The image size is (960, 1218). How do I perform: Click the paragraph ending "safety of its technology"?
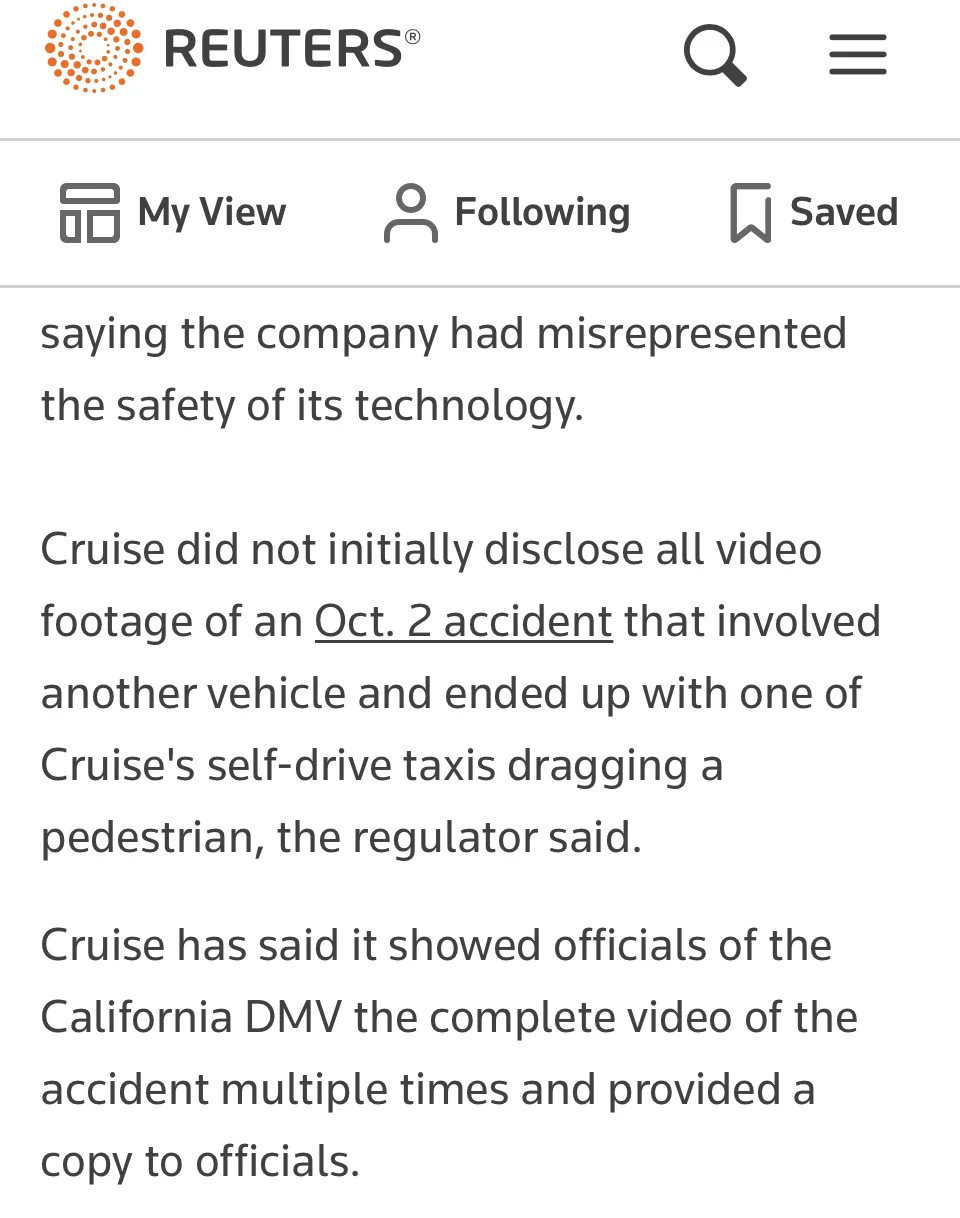click(x=311, y=406)
